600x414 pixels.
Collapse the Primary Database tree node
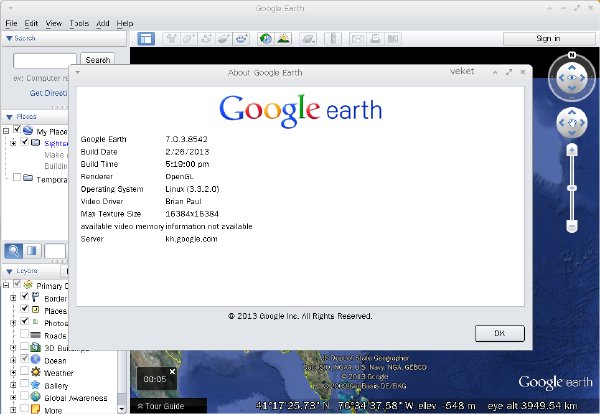(6, 285)
